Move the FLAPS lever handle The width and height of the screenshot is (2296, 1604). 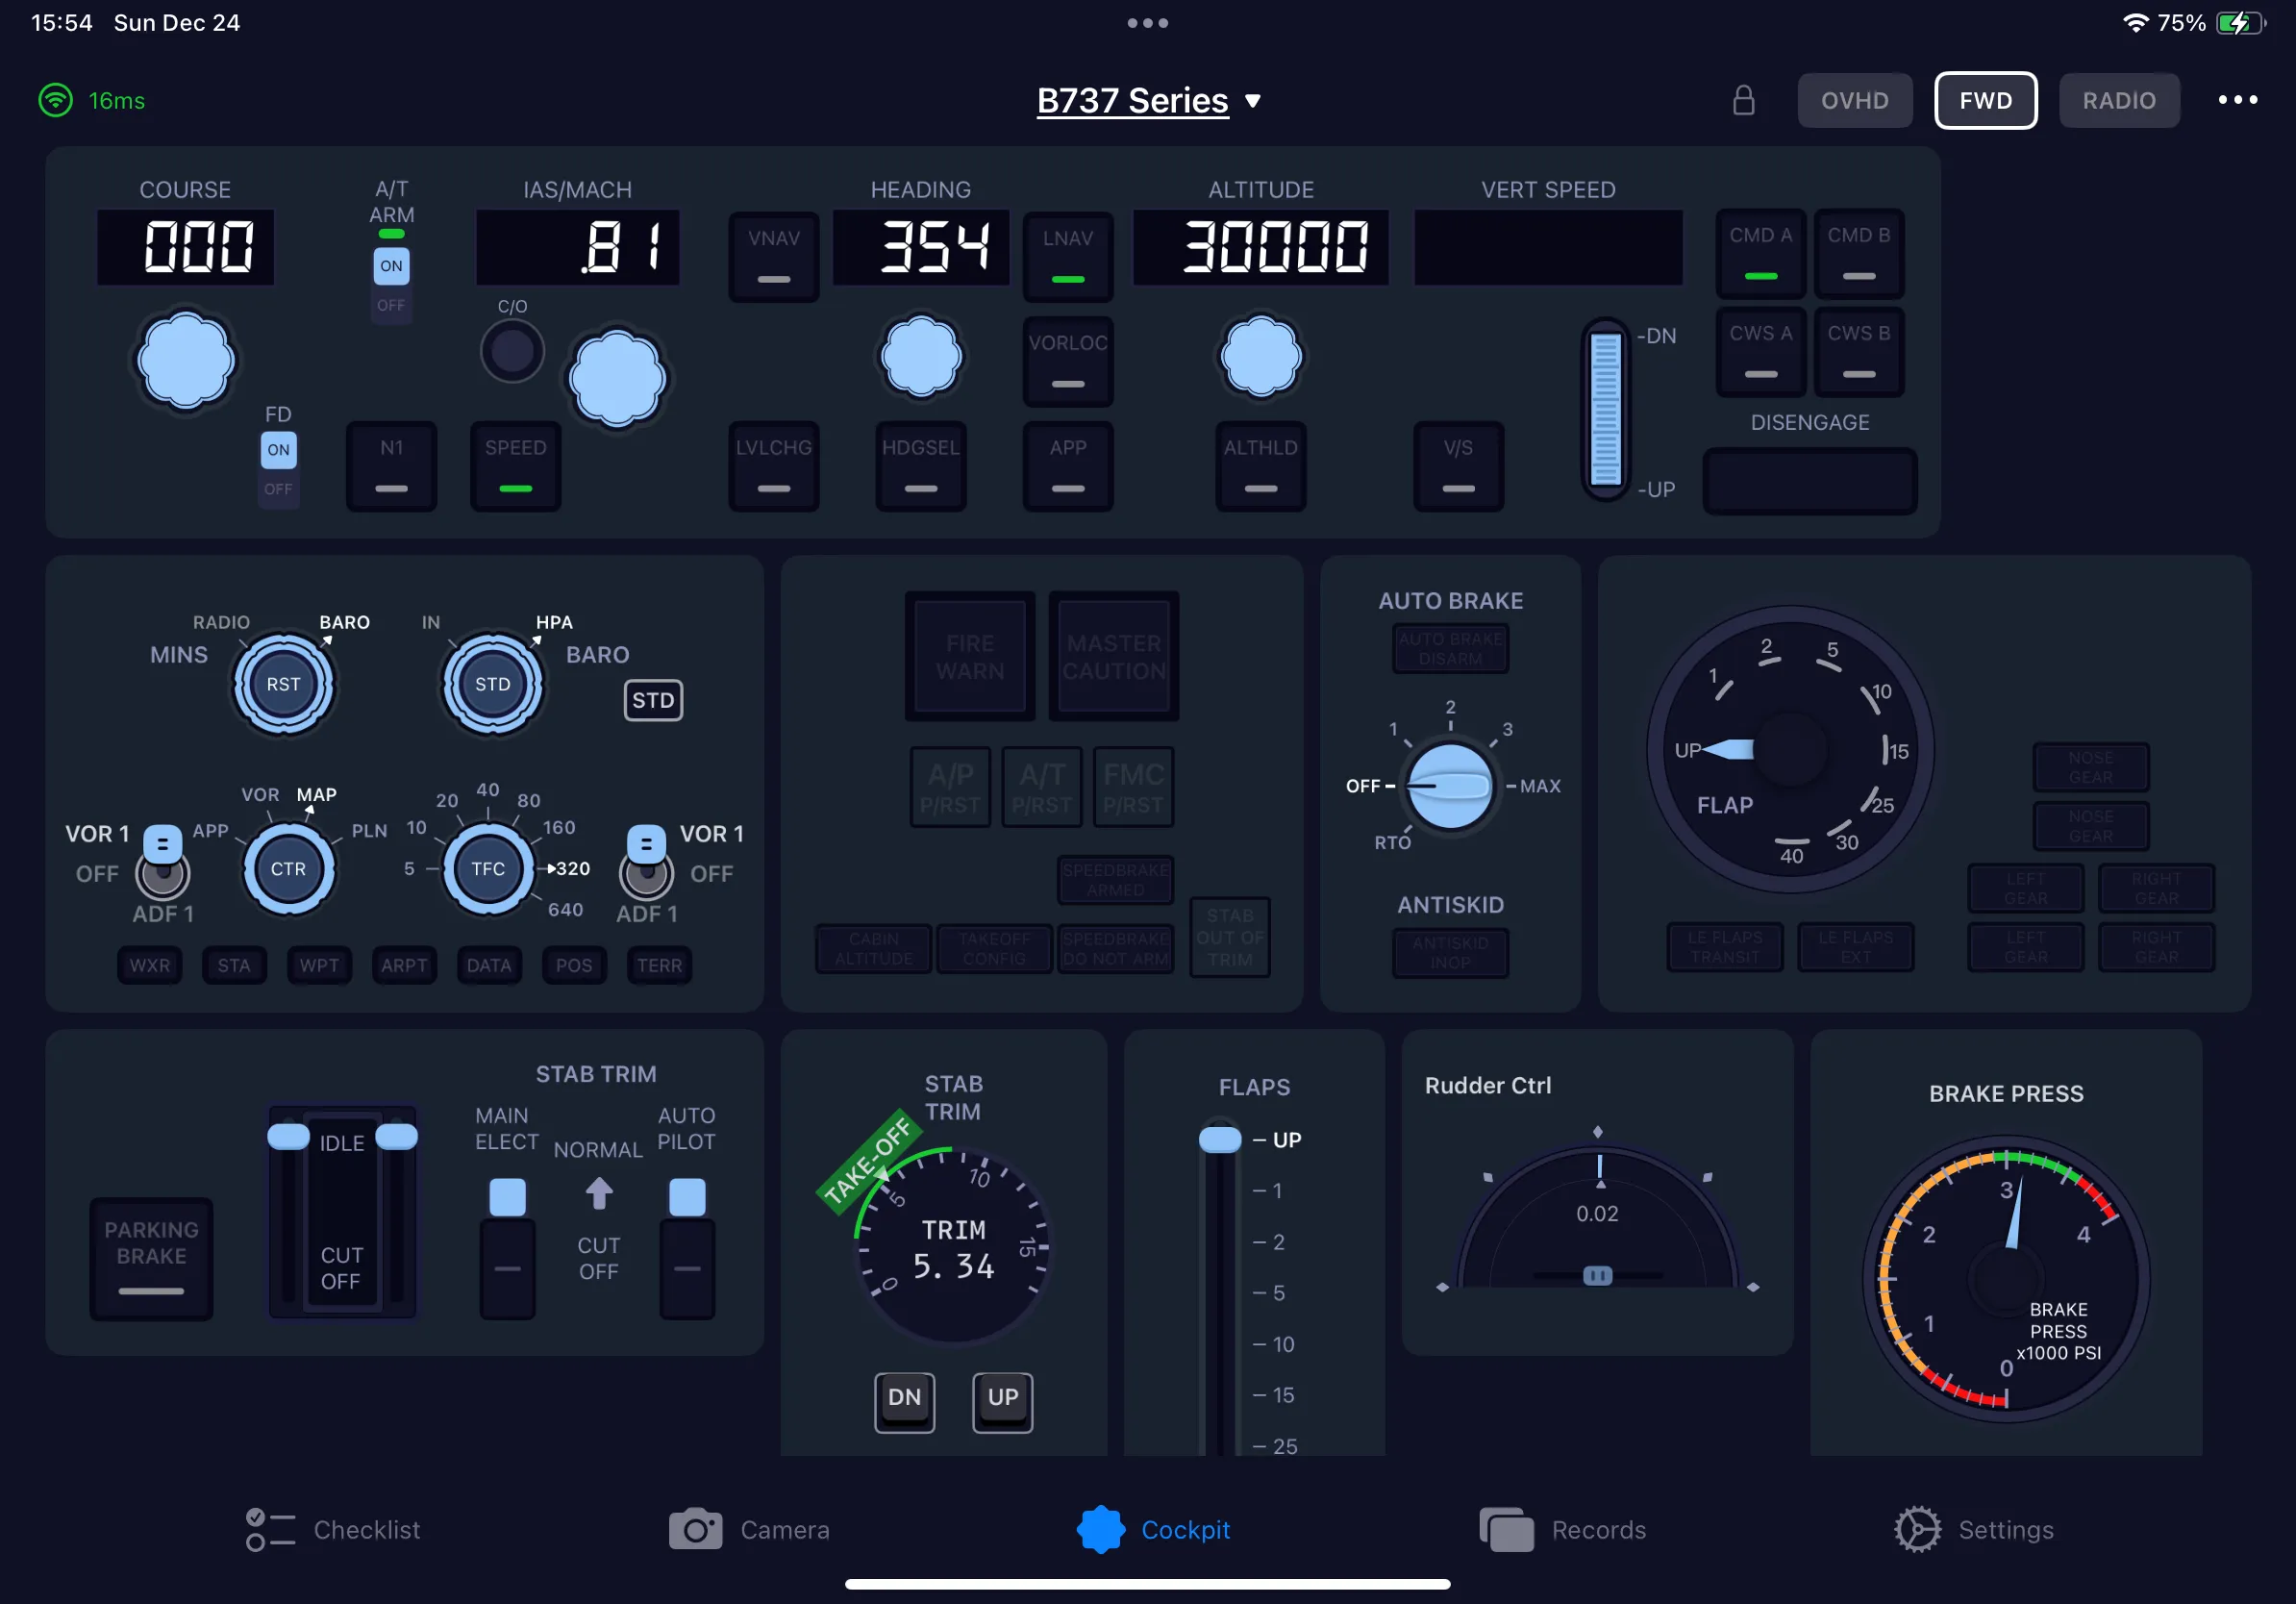click(1219, 1139)
